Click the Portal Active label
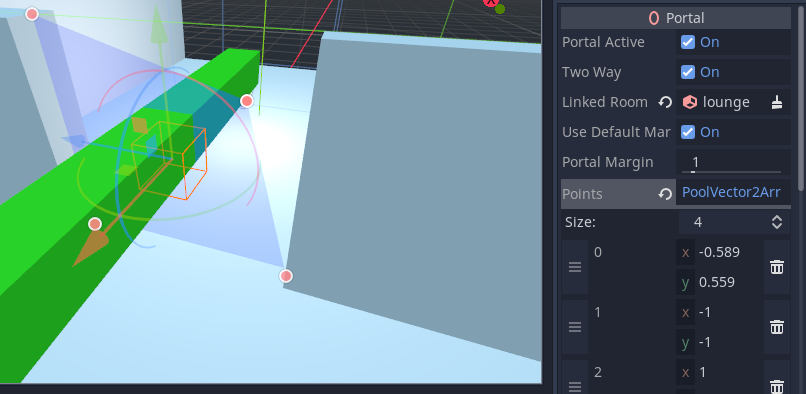The width and height of the screenshot is (806, 394). 603,42
